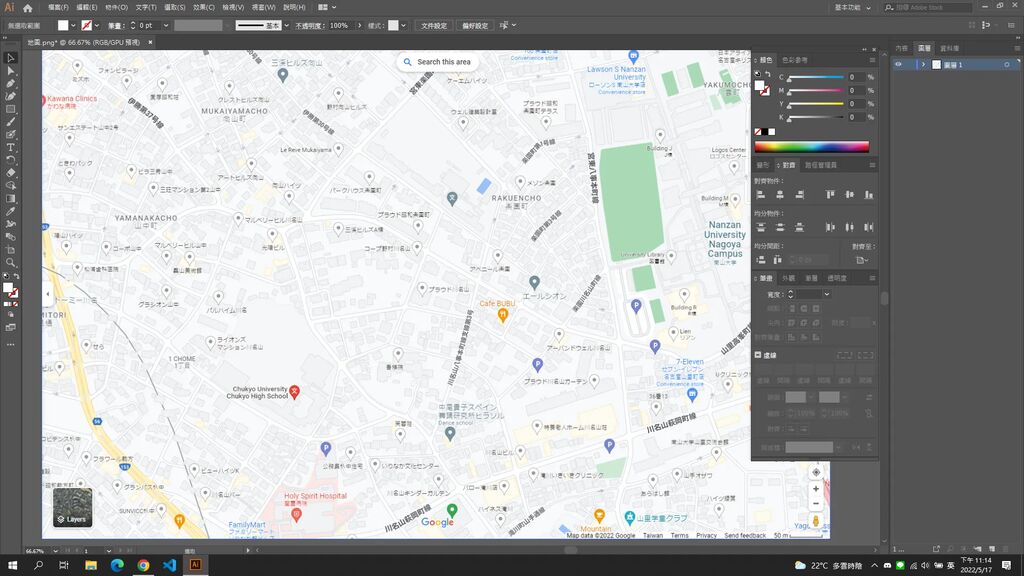Click the yellow Y slider in Color panel
This screenshot has height=576, width=1024.
(815, 104)
